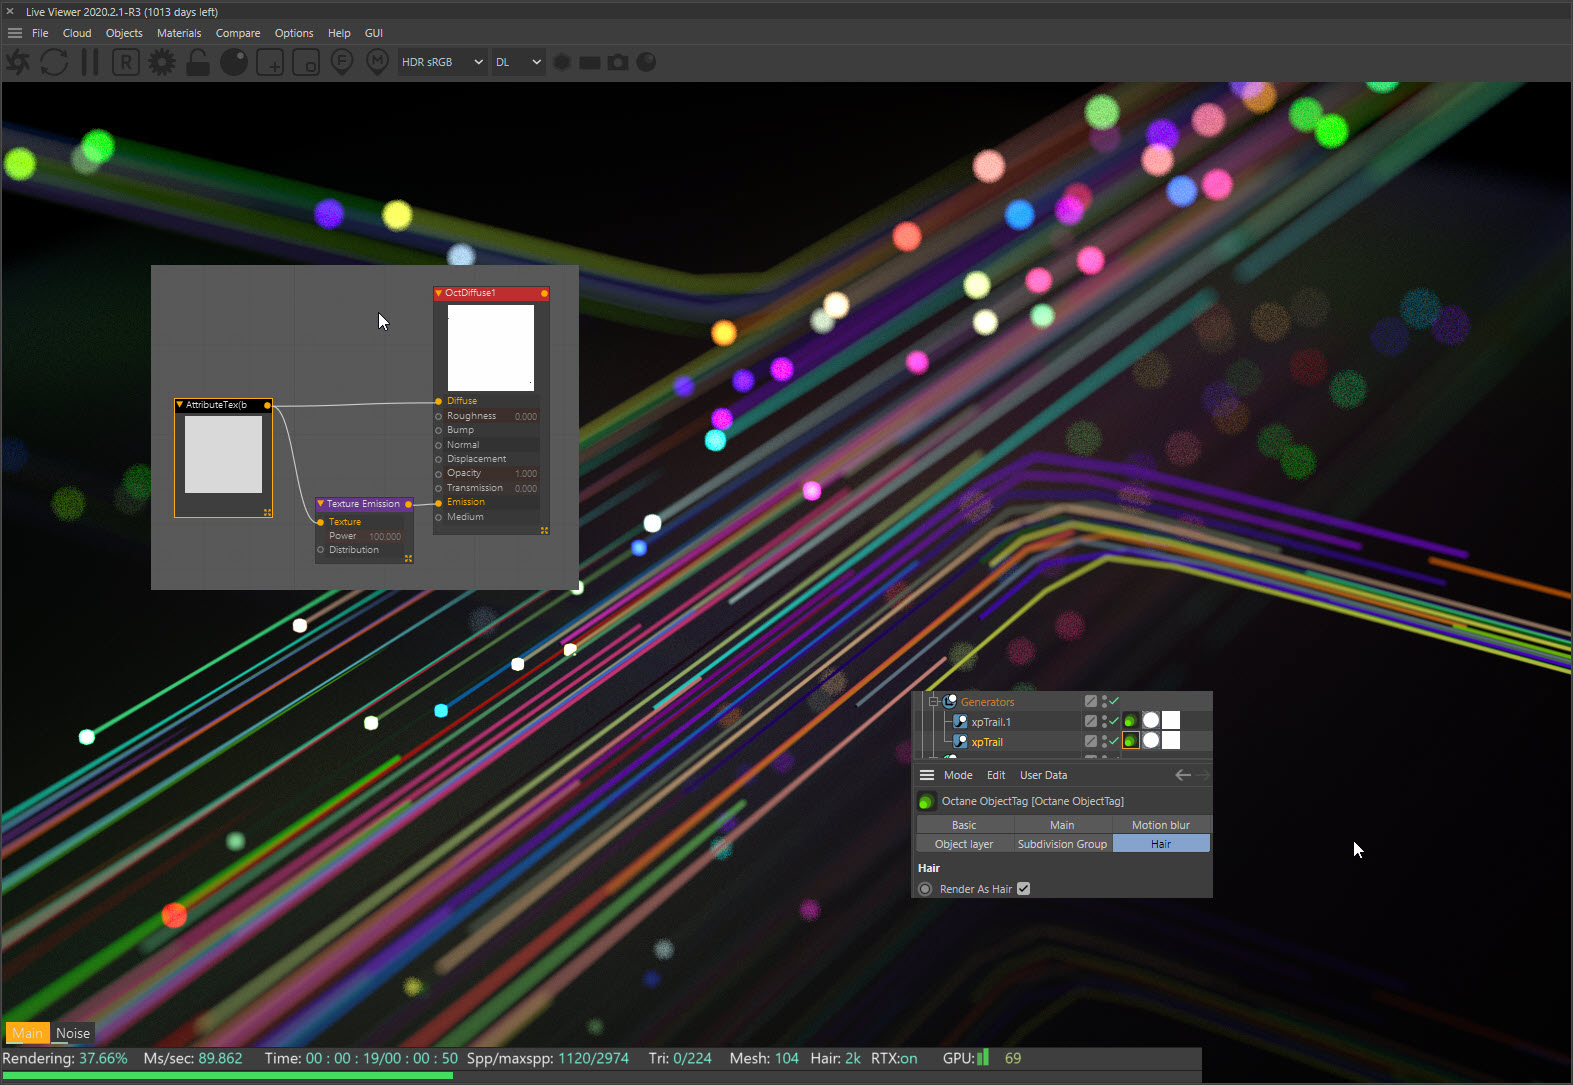Collapse the Generators tree group
Screen dimensions: 1573x1085
pos(933,701)
